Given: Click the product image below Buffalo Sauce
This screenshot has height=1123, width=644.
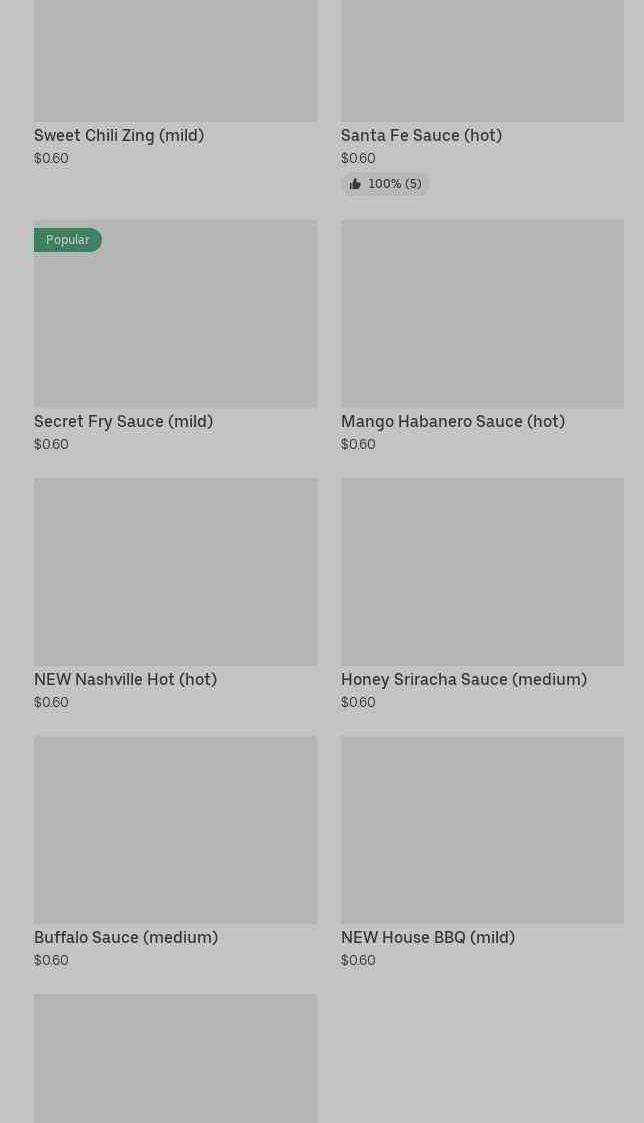Looking at the screenshot, I should (175, 1059).
